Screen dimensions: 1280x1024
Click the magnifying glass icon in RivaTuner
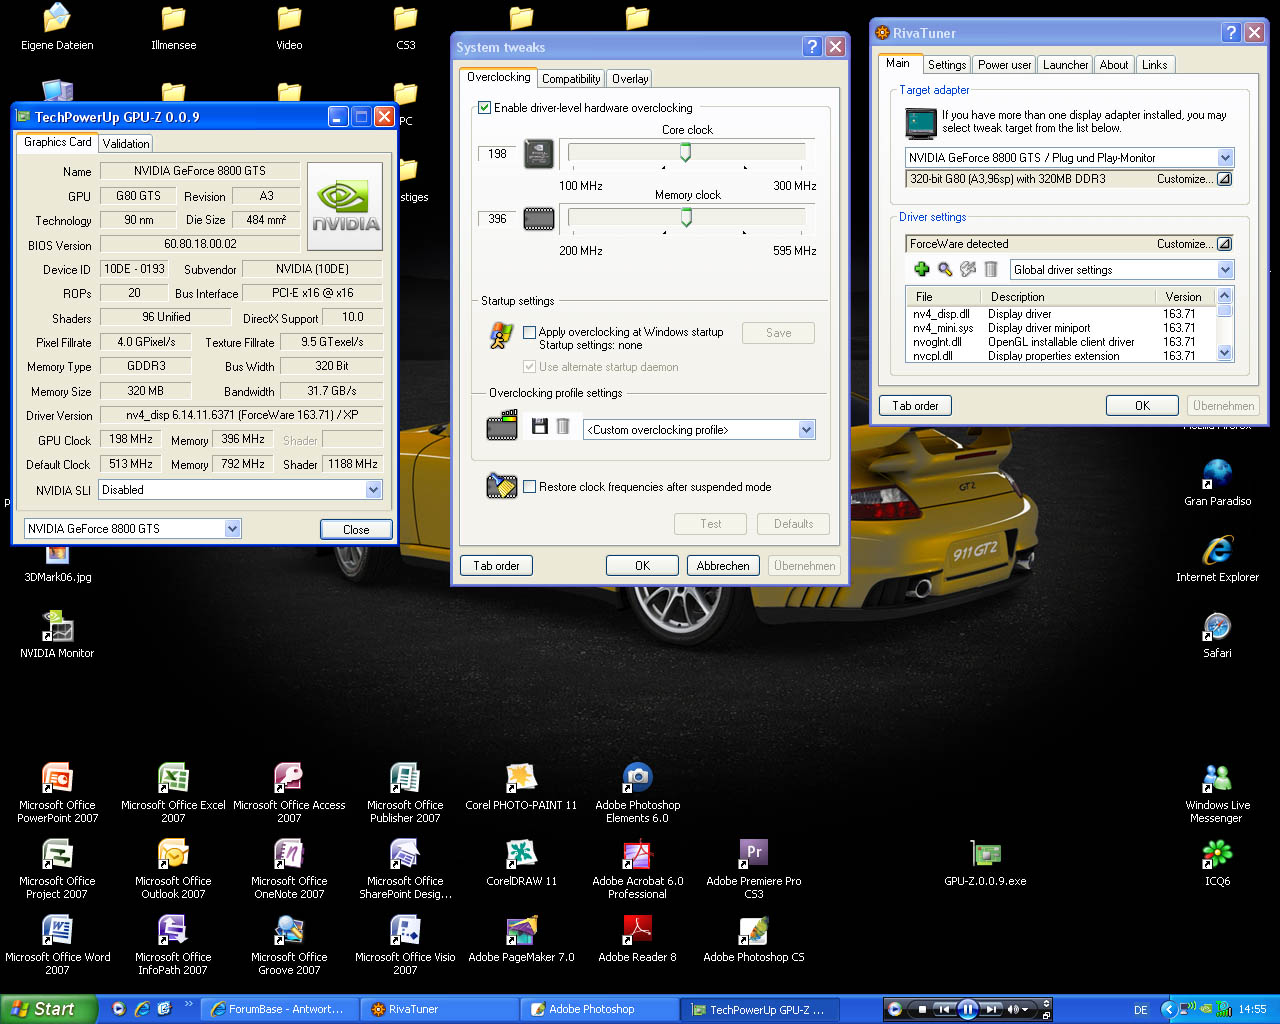[x=945, y=269]
